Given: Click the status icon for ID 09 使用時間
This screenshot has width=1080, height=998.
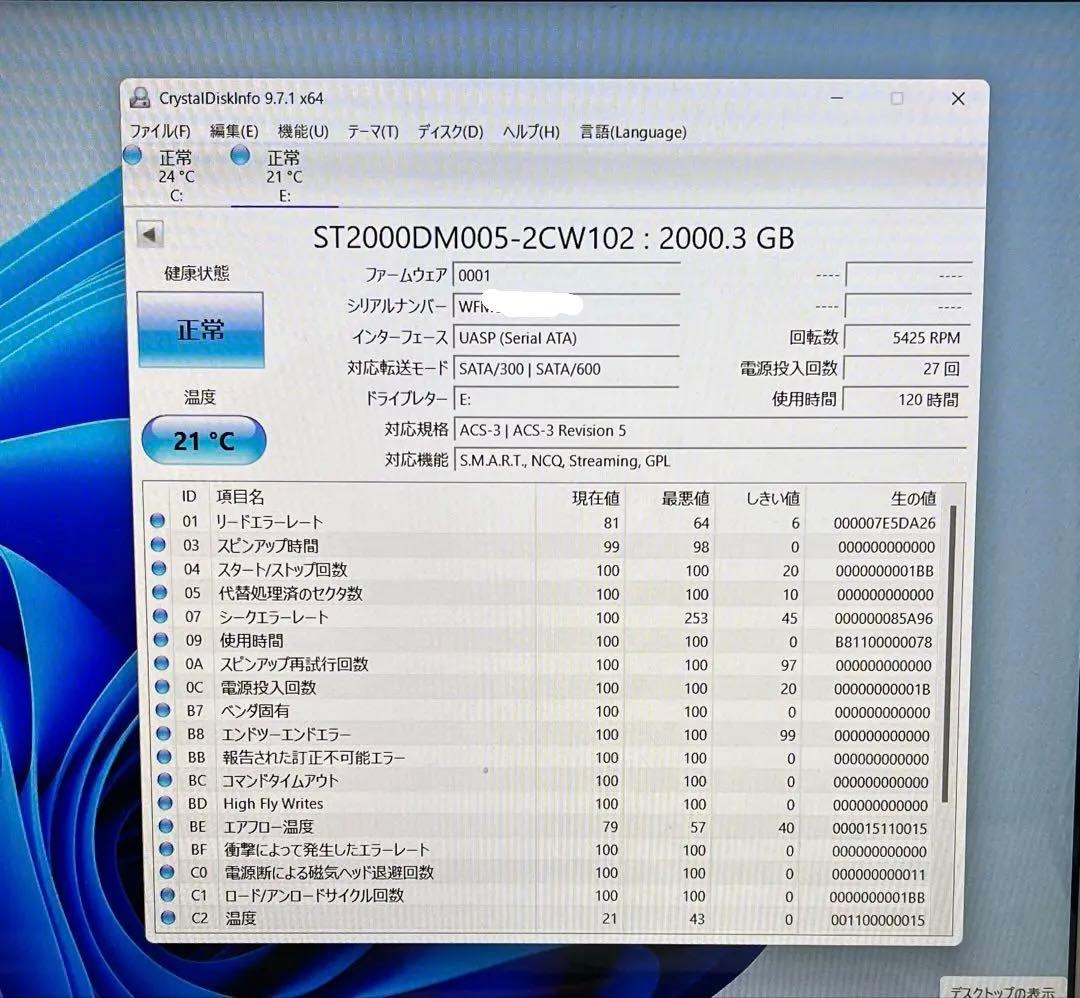Looking at the screenshot, I should [161, 639].
